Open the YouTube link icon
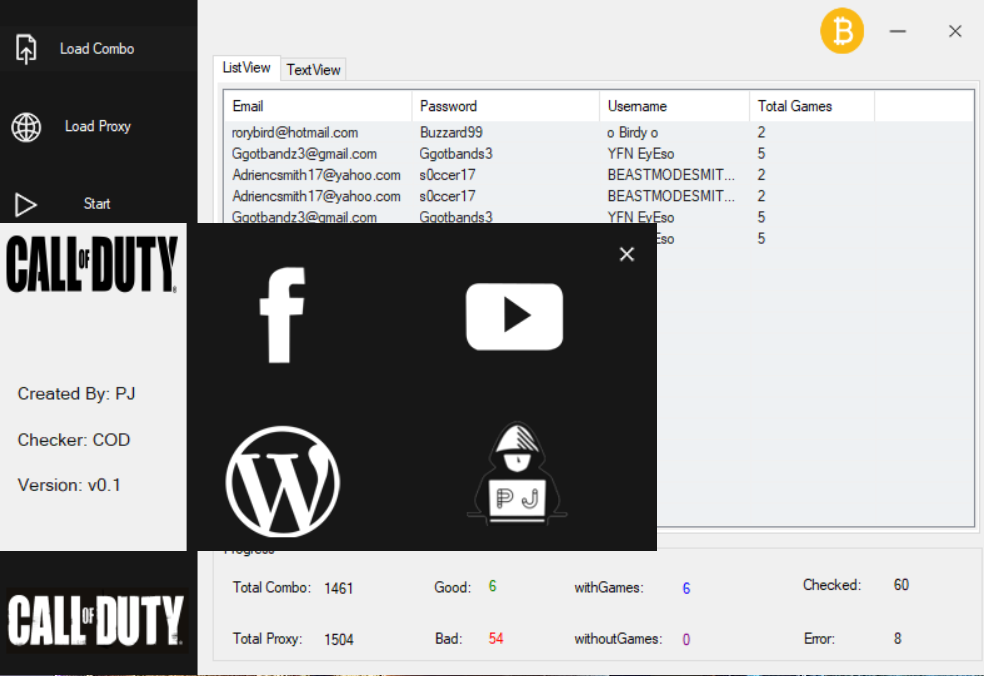Screen dimensions: 984x676 click(x=514, y=316)
